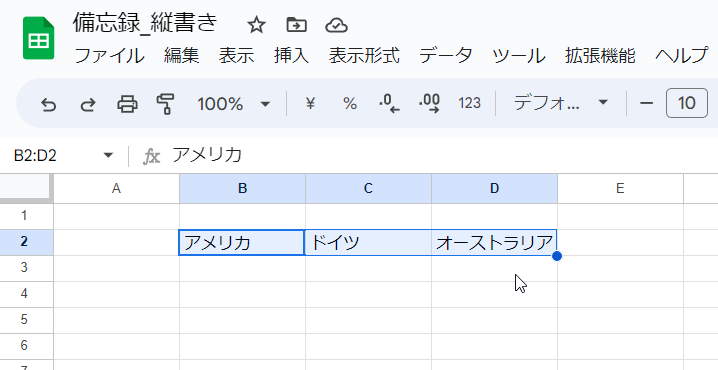Screen dimensions: 718x370
Task: Increase decimal places icon
Action: point(430,103)
